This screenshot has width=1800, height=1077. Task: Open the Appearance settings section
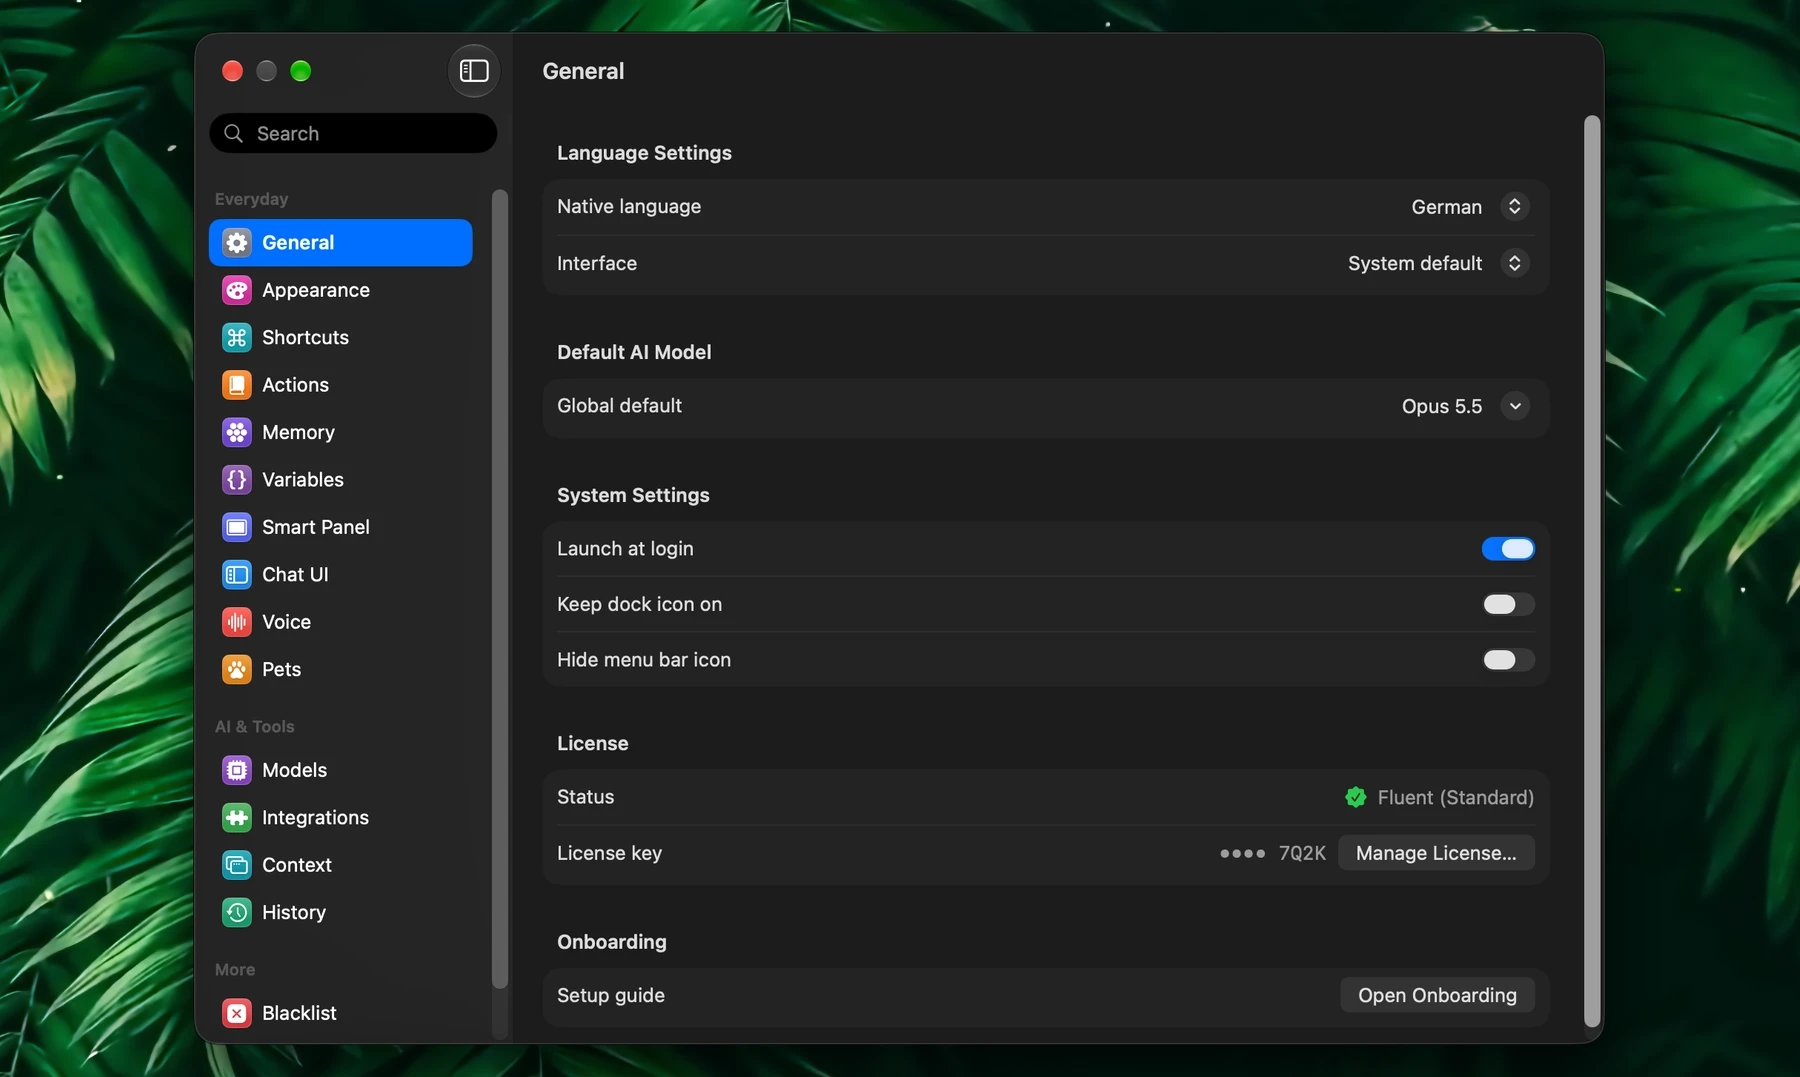point(341,290)
